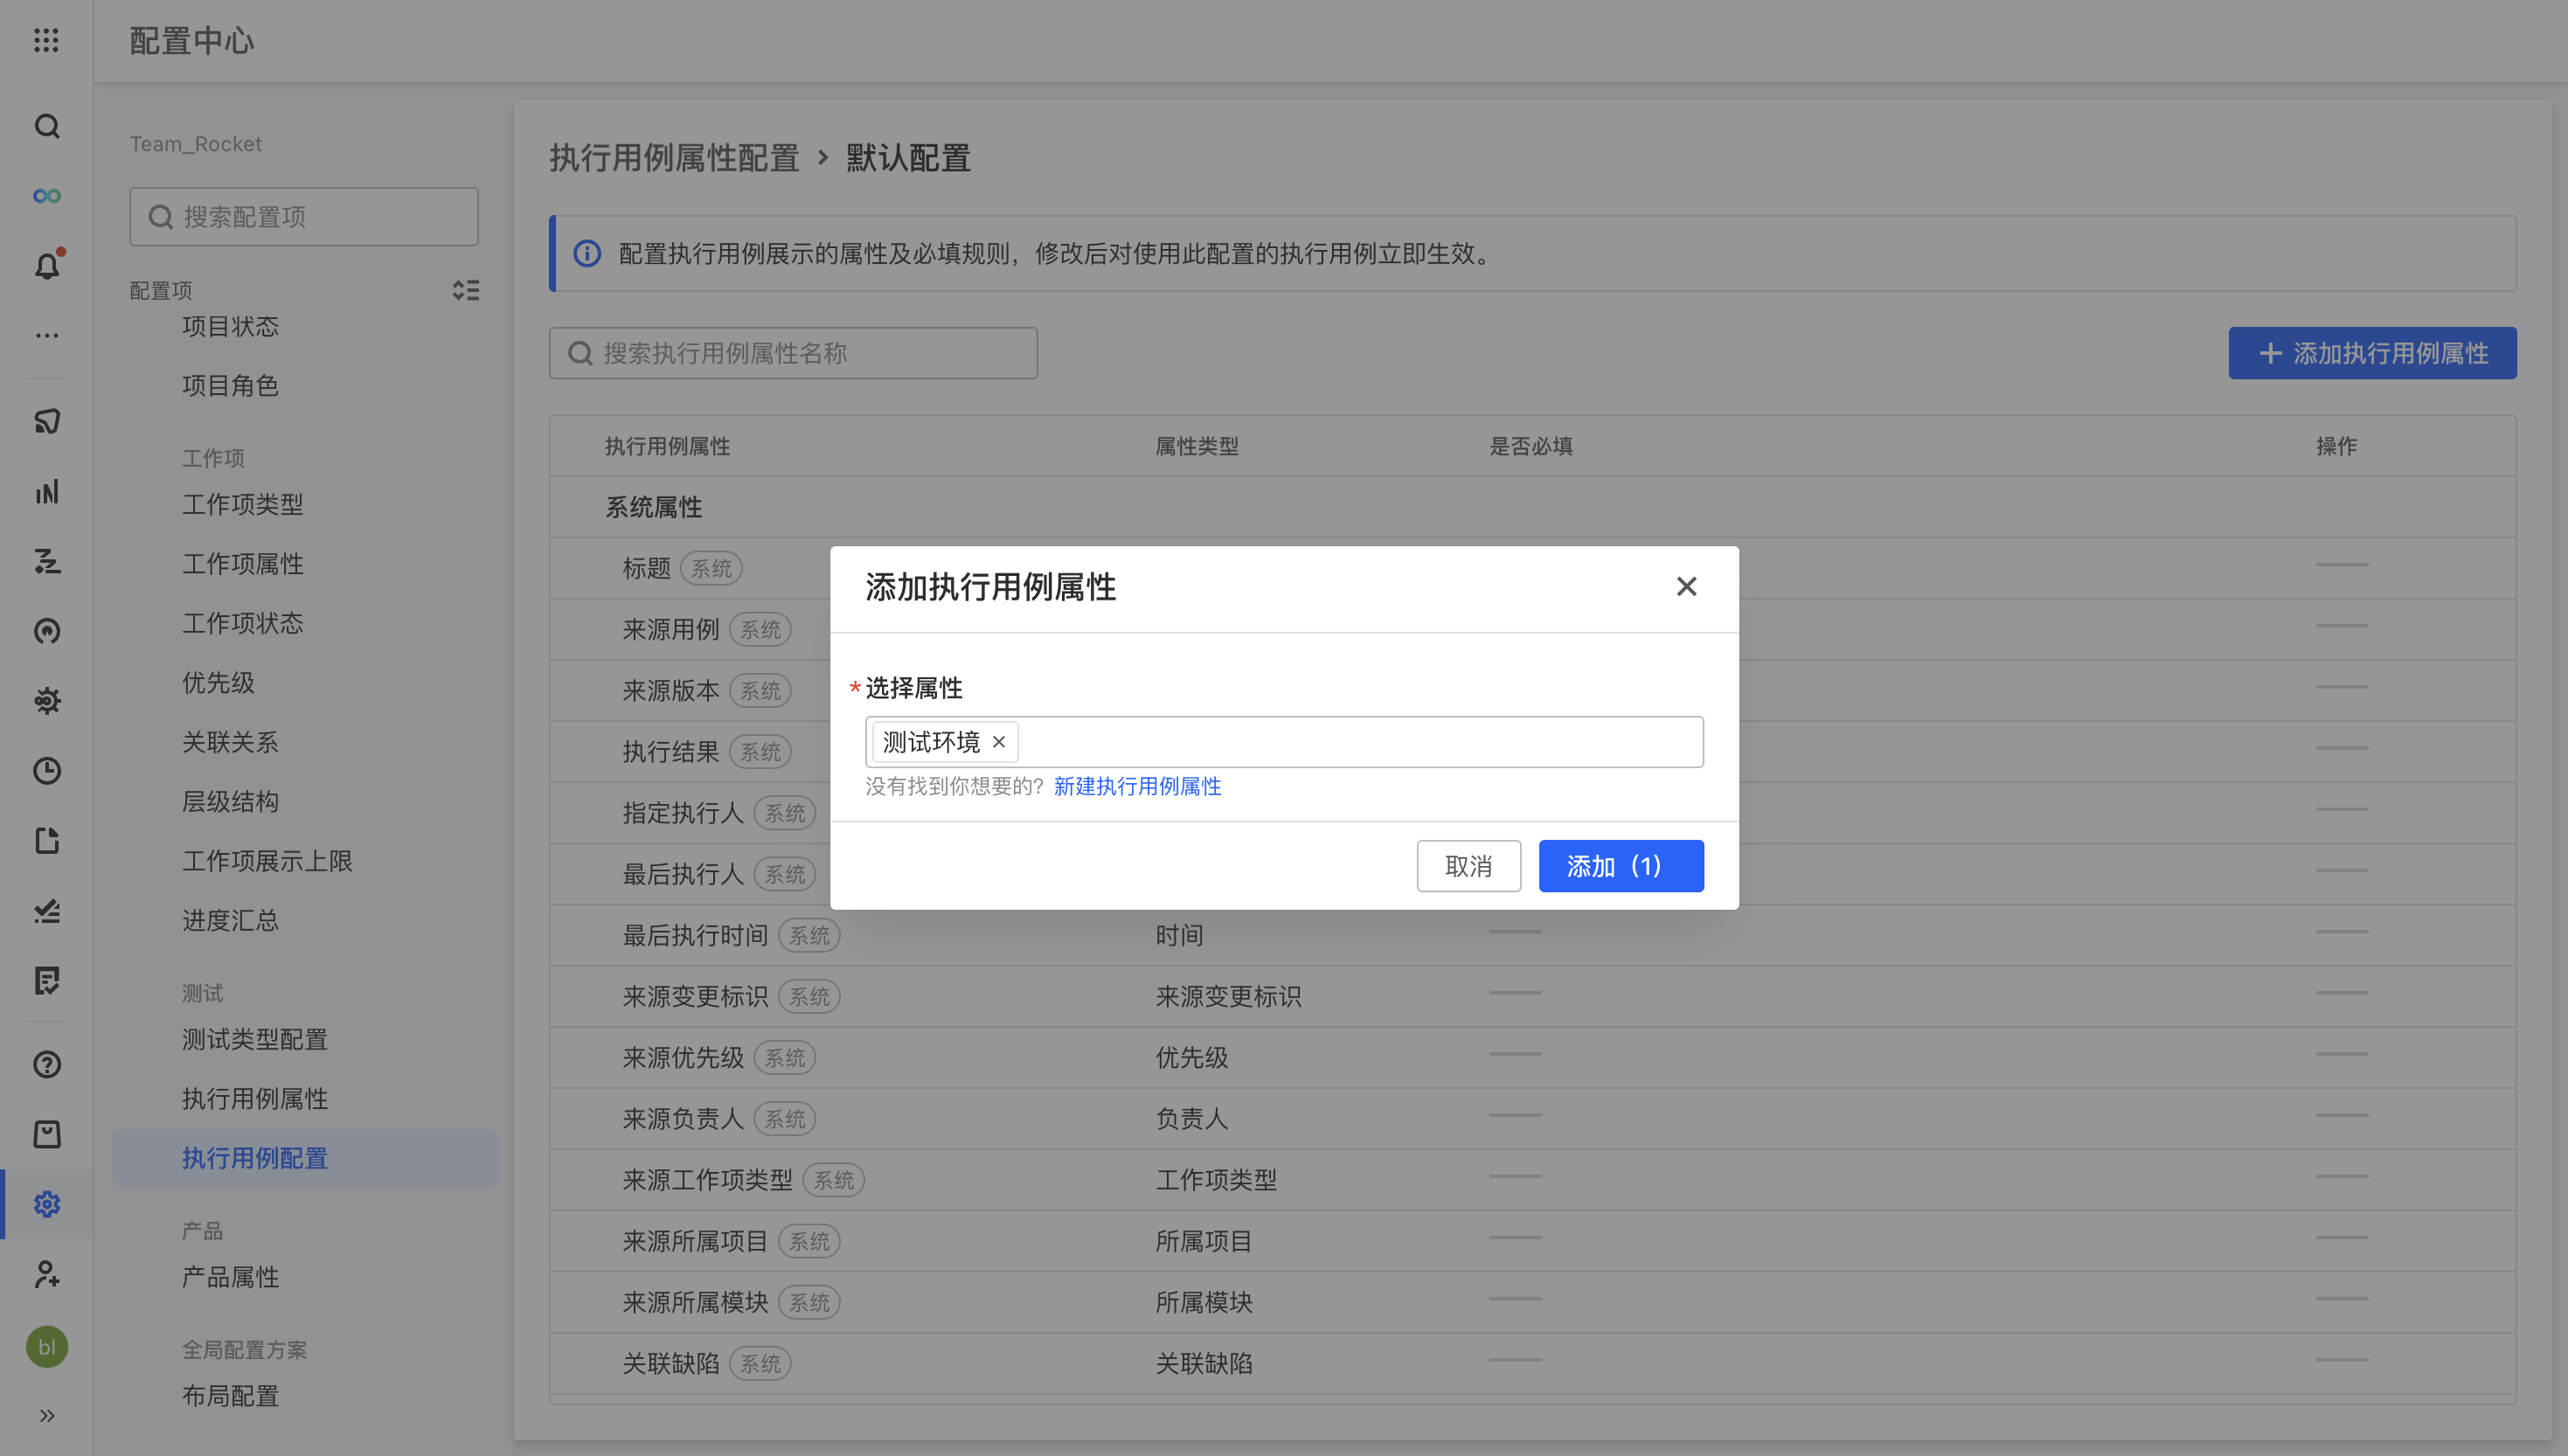Open the three-dots more menu in rail
Image resolution: width=2568 pixels, height=1456 pixels.
click(x=46, y=335)
